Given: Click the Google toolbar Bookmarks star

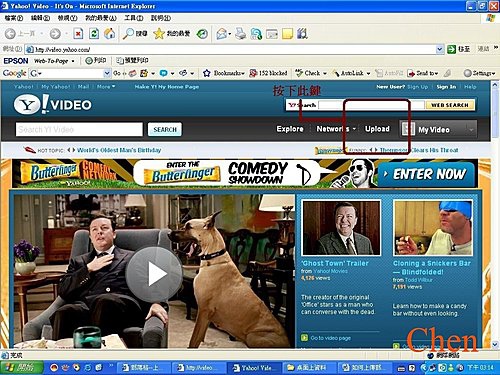Looking at the screenshot, I should (x=207, y=73).
